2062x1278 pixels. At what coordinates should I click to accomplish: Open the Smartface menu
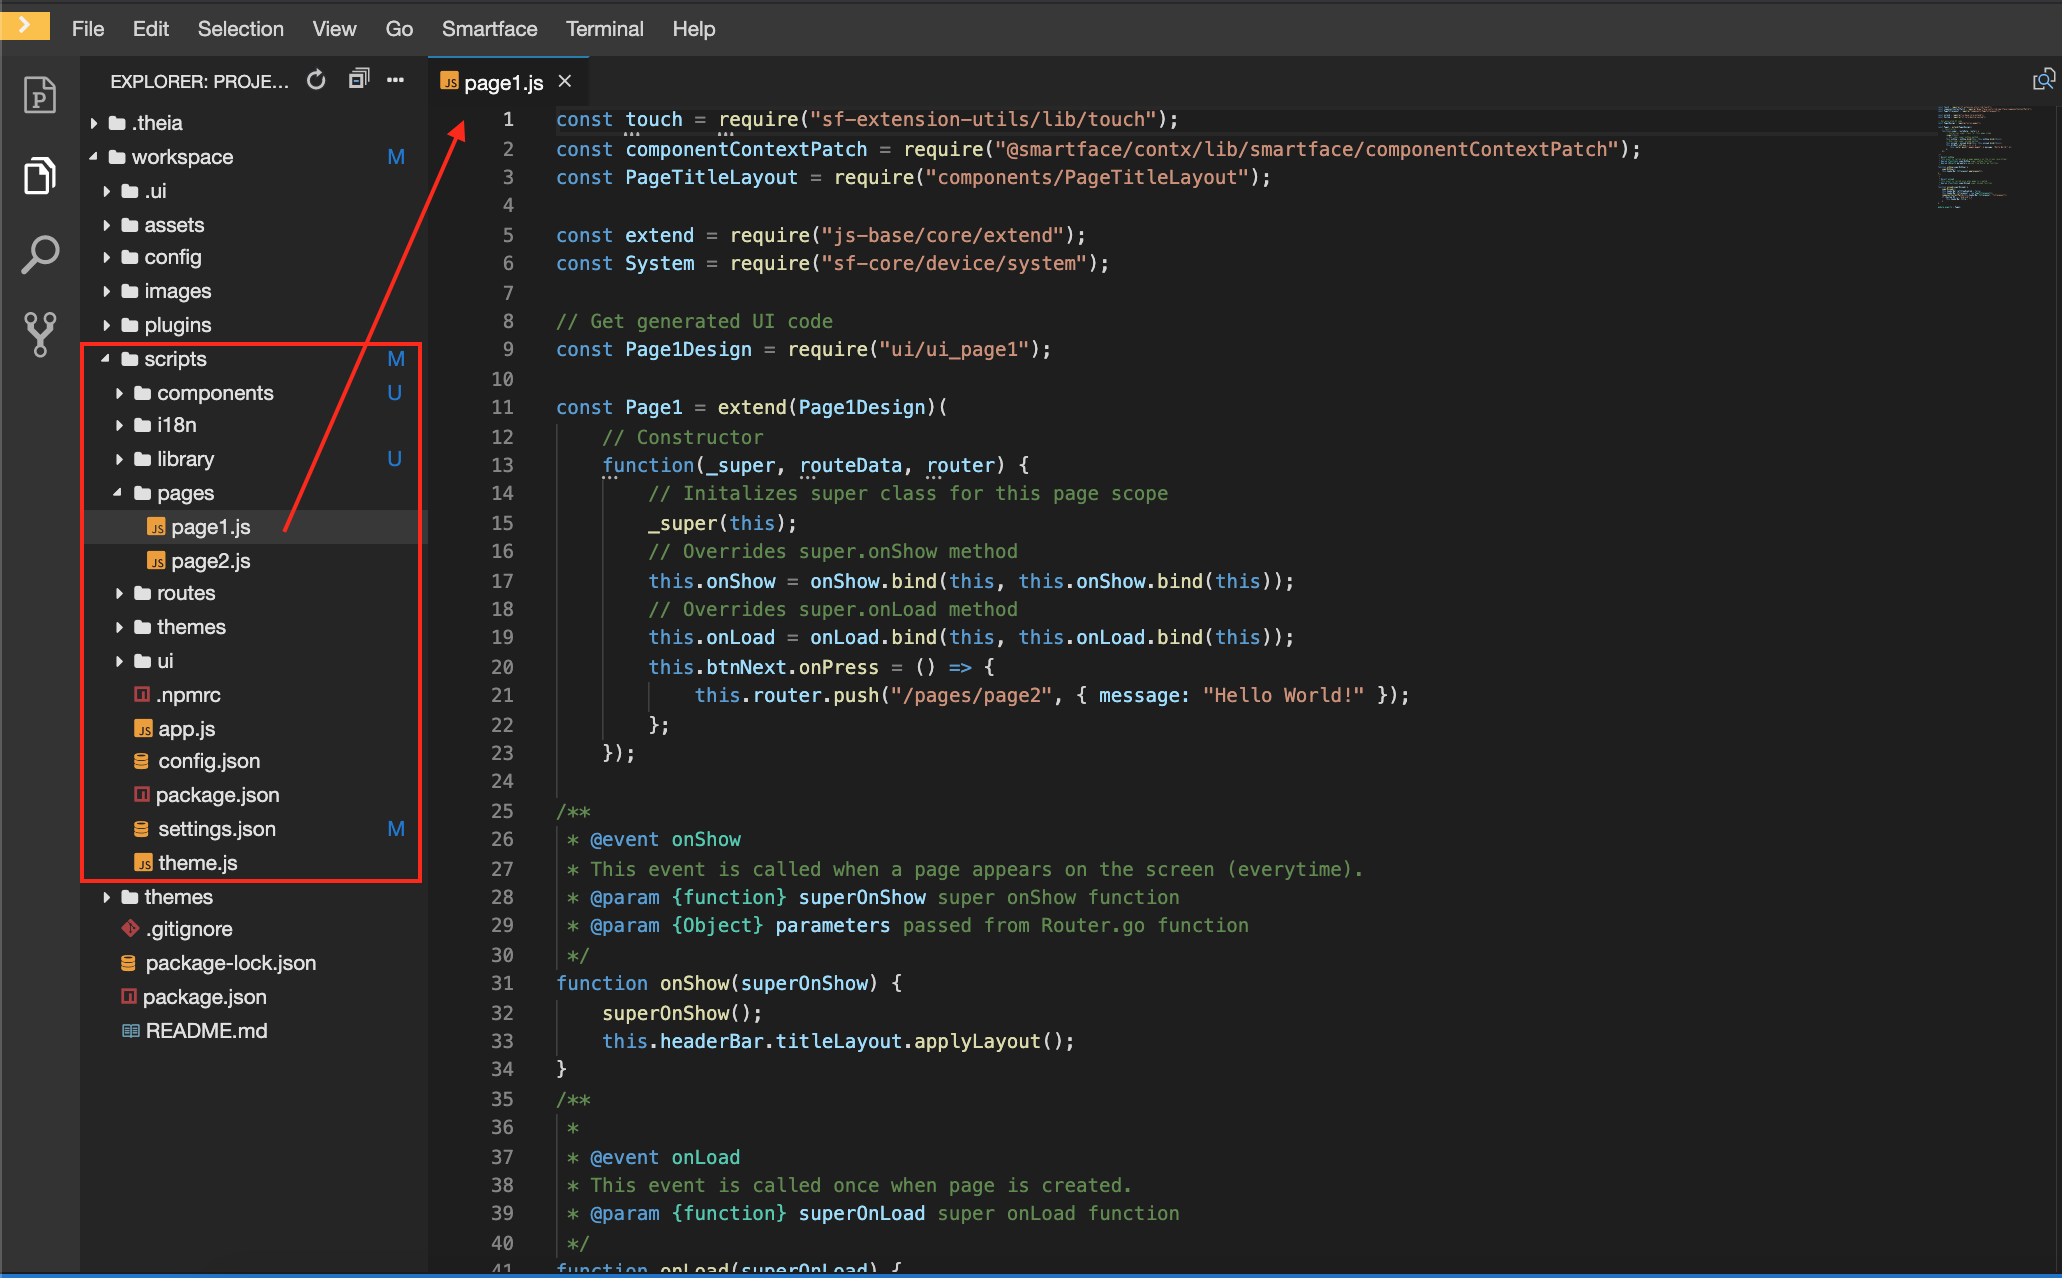pyautogui.click(x=489, y=29)
